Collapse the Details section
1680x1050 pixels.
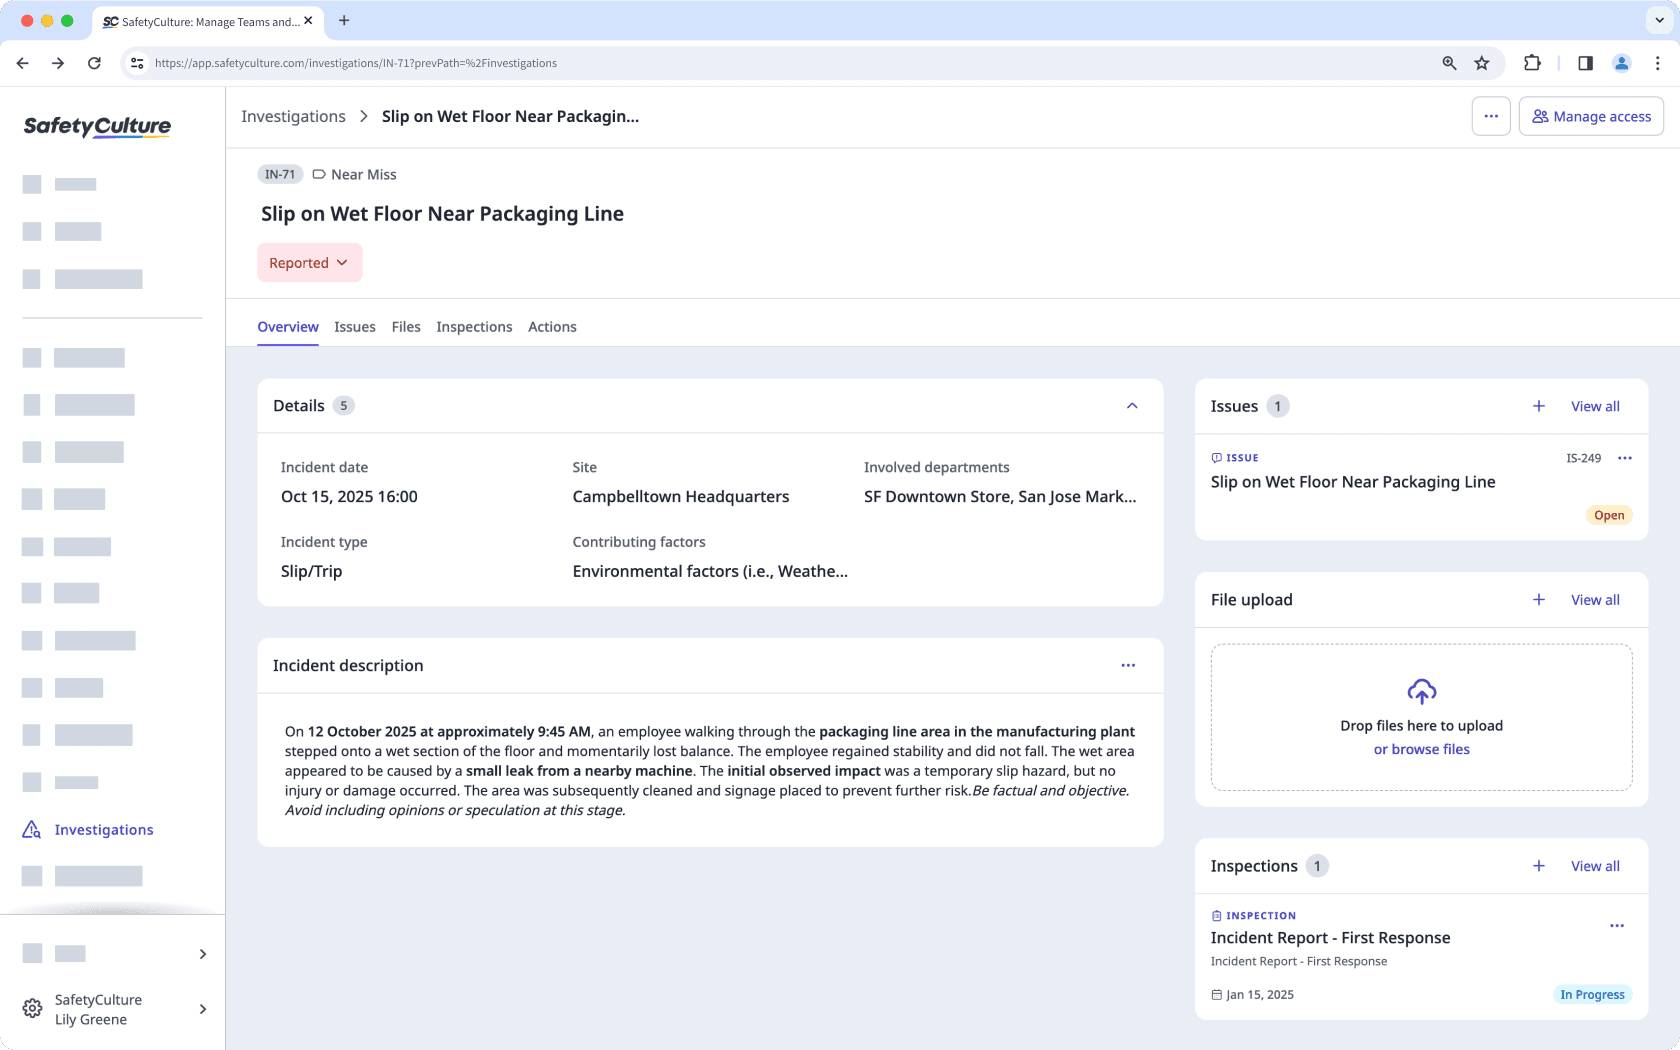(1132, 405)
